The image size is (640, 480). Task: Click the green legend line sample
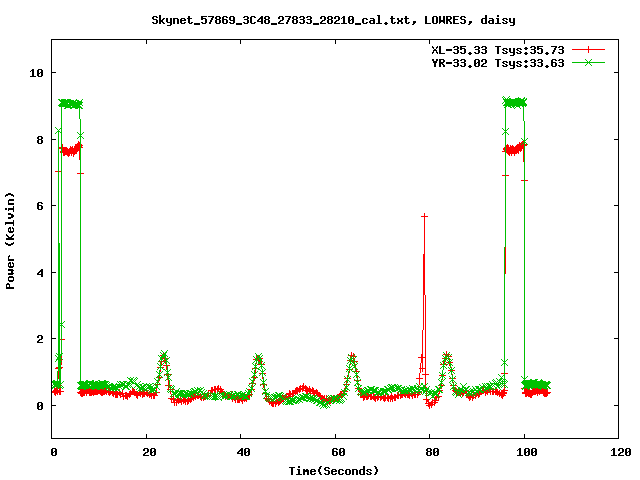click(x=588, y=62)
